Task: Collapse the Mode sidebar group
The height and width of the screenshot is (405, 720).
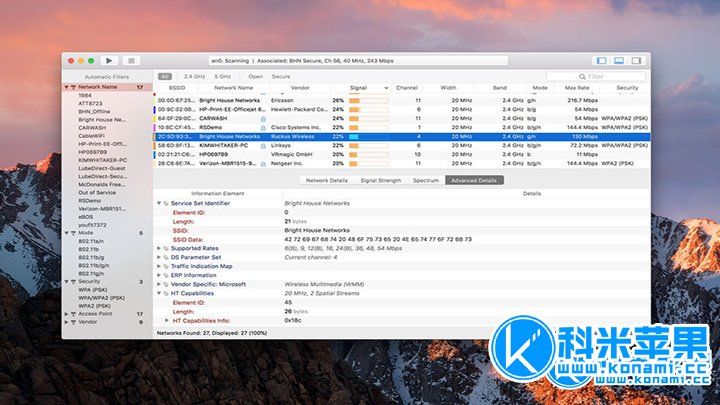Action: pyautogui.click(x=67, y=233)
